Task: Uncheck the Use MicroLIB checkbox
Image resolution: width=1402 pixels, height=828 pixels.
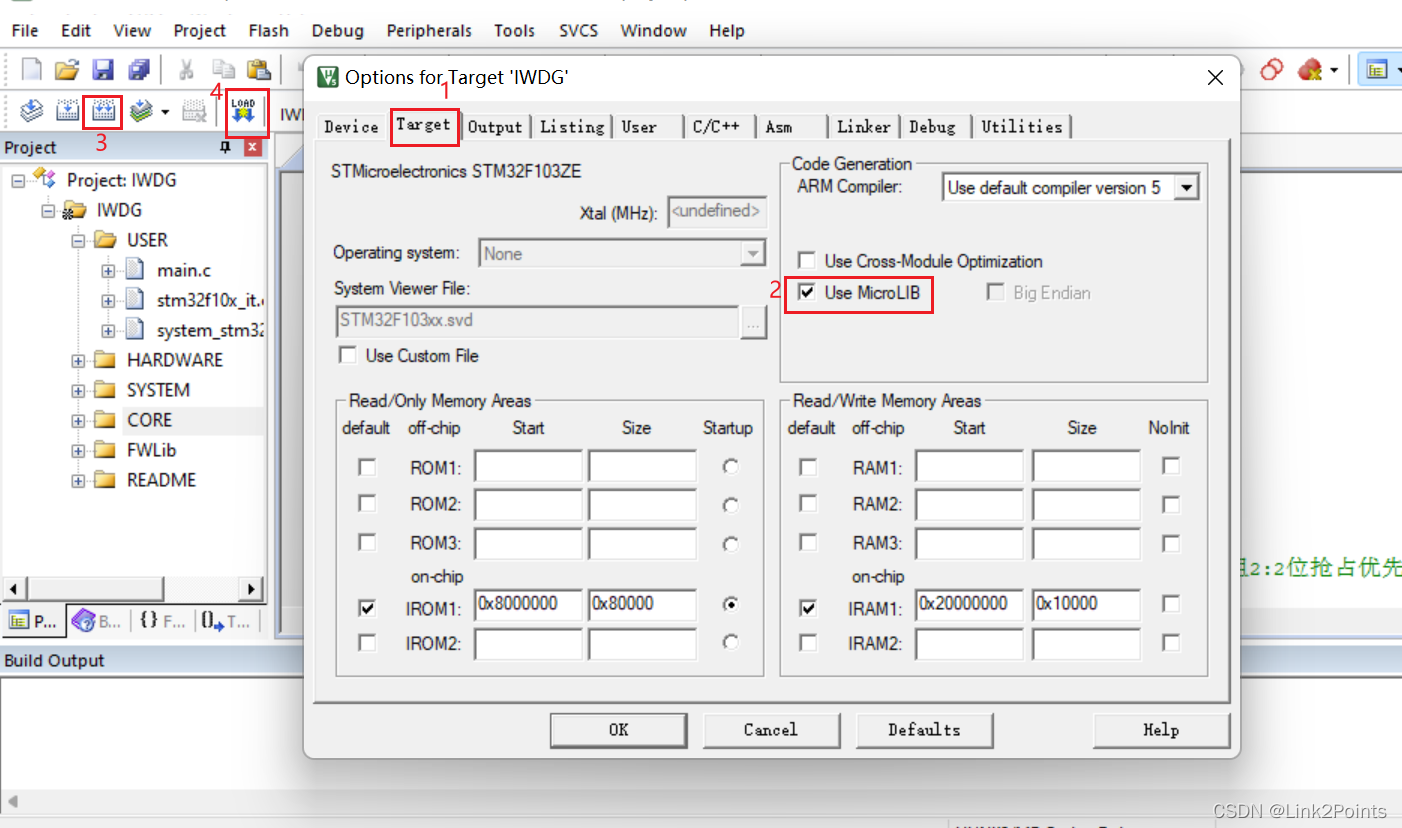Action: coord(806,293)
